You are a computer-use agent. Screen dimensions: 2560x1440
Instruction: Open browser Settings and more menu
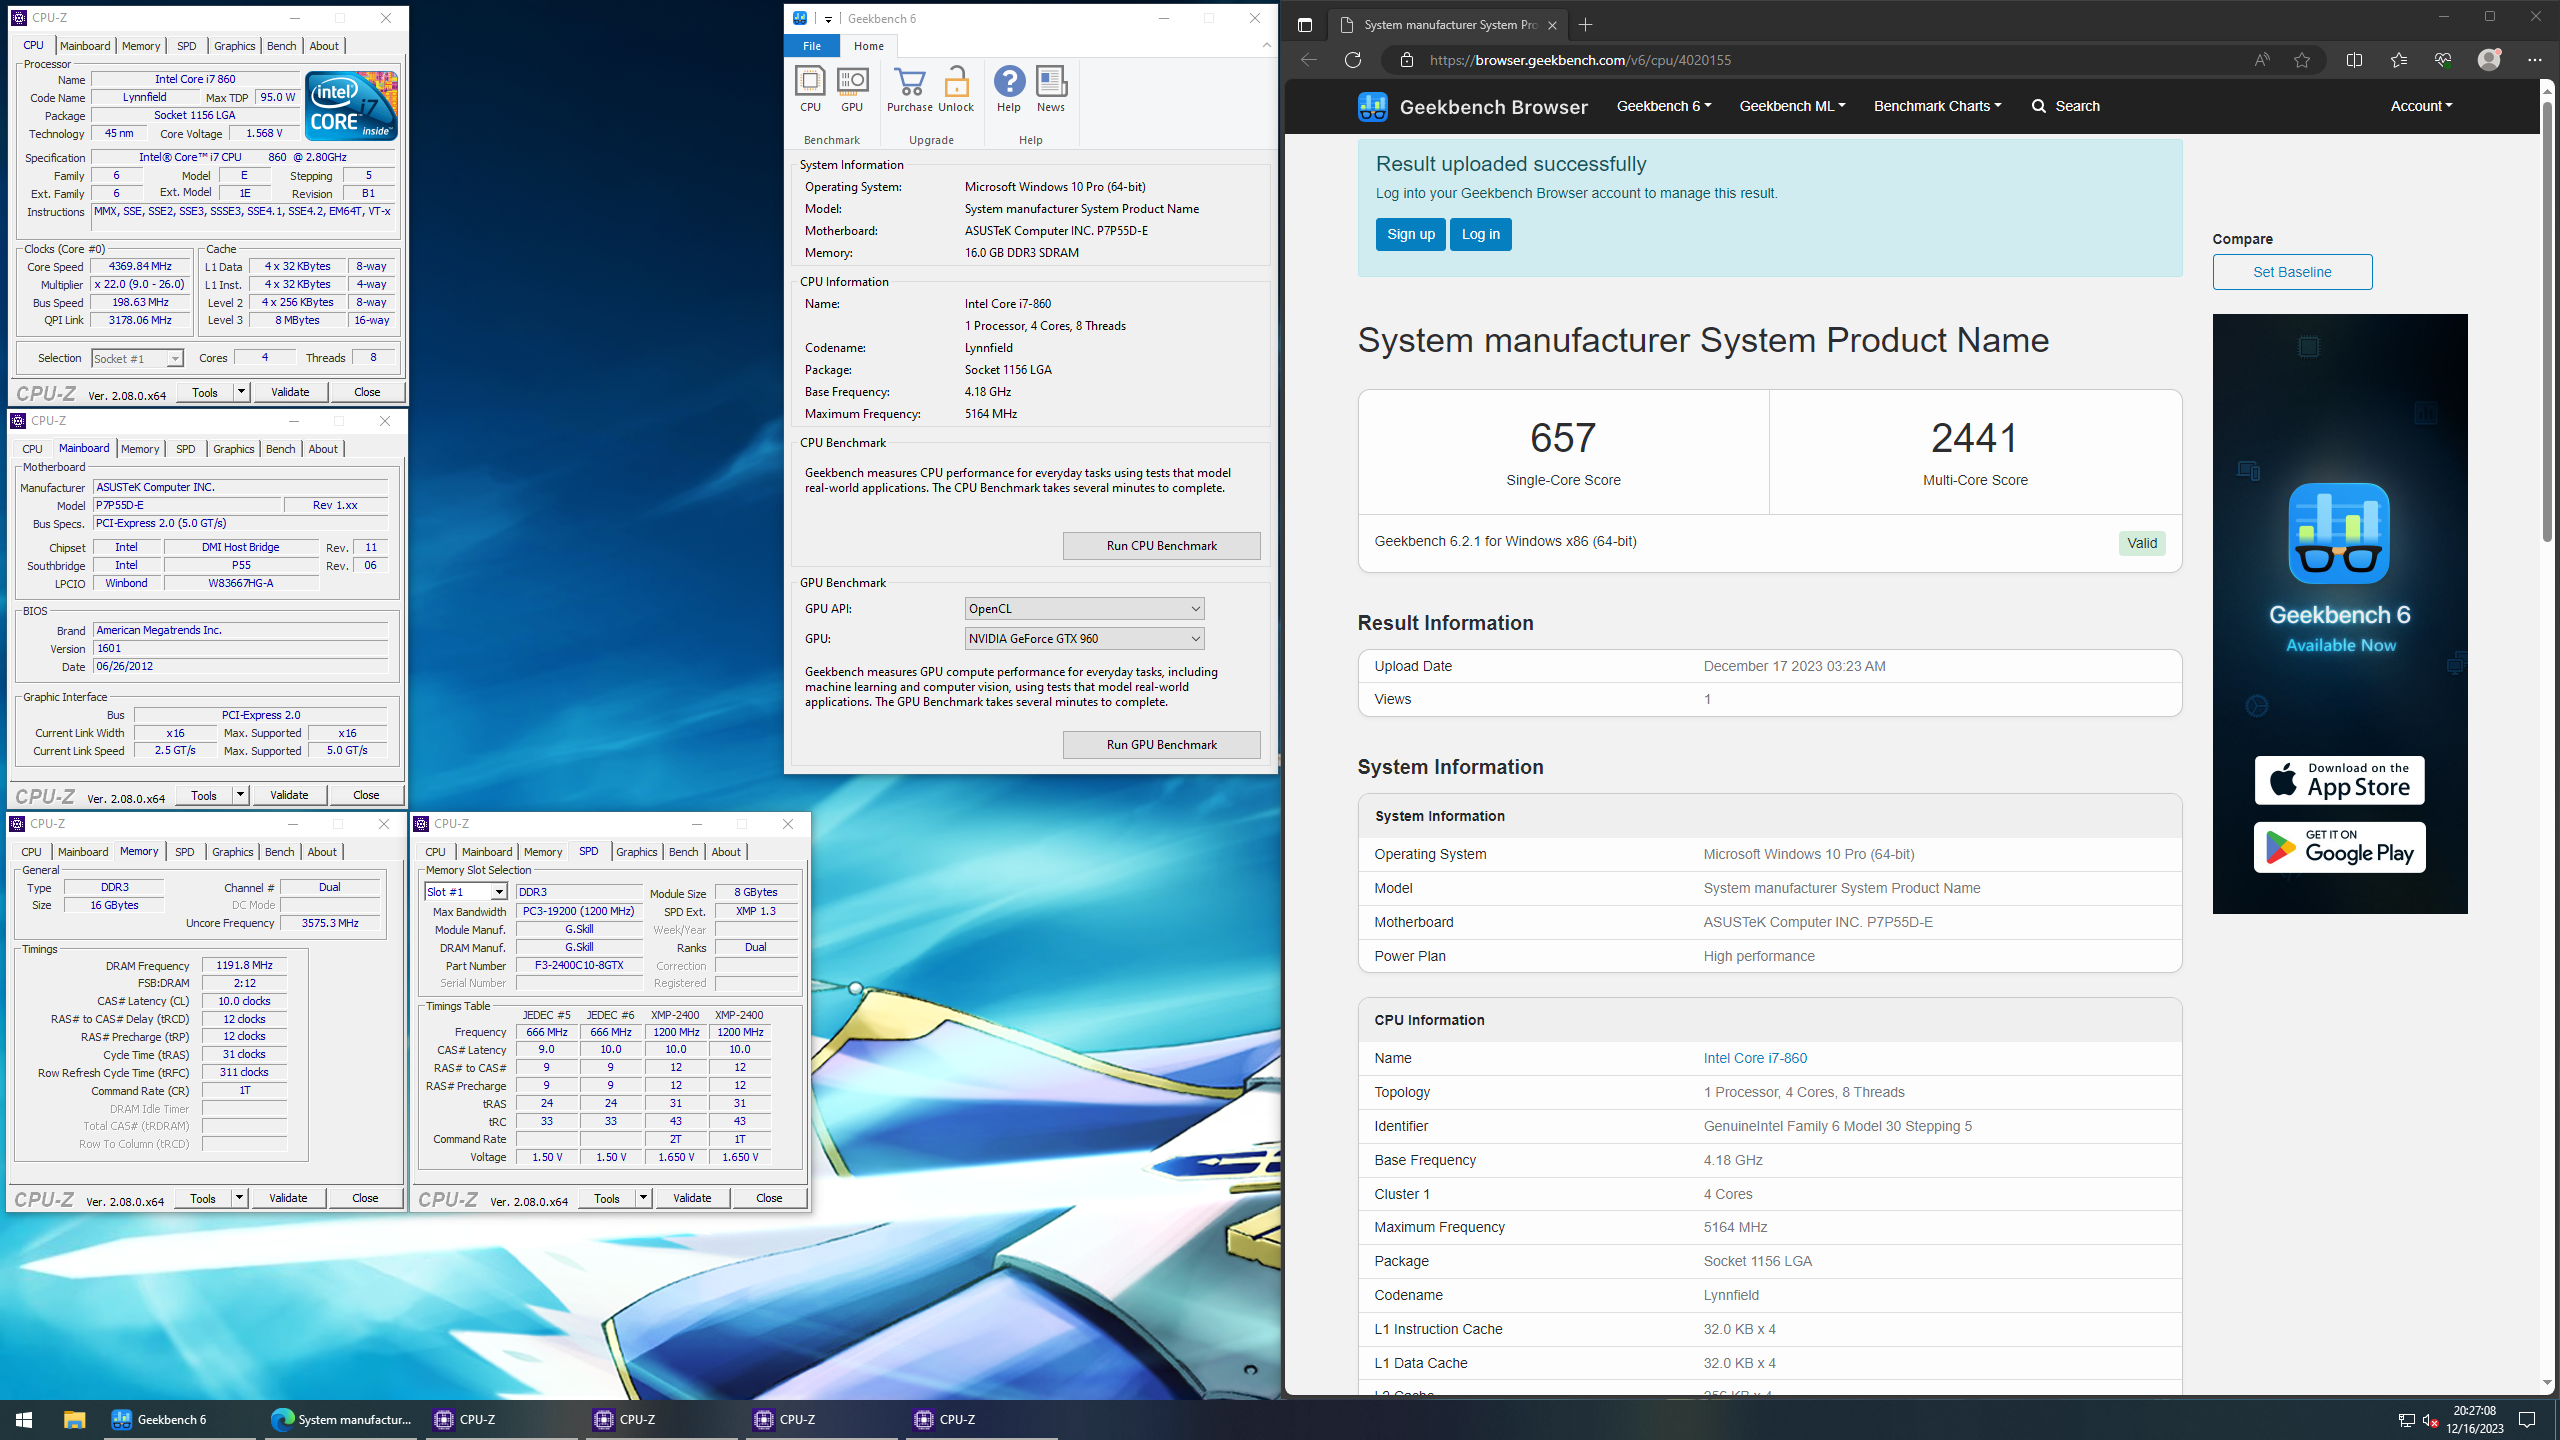tap(2534, 60)
